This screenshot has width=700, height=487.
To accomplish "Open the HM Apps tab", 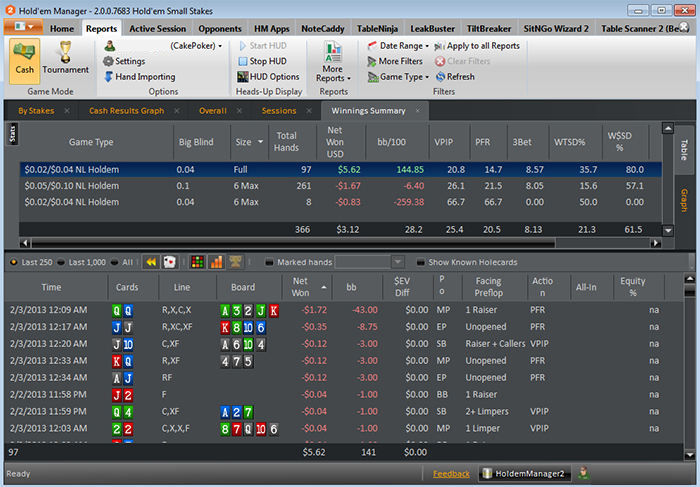I will 271,29.
